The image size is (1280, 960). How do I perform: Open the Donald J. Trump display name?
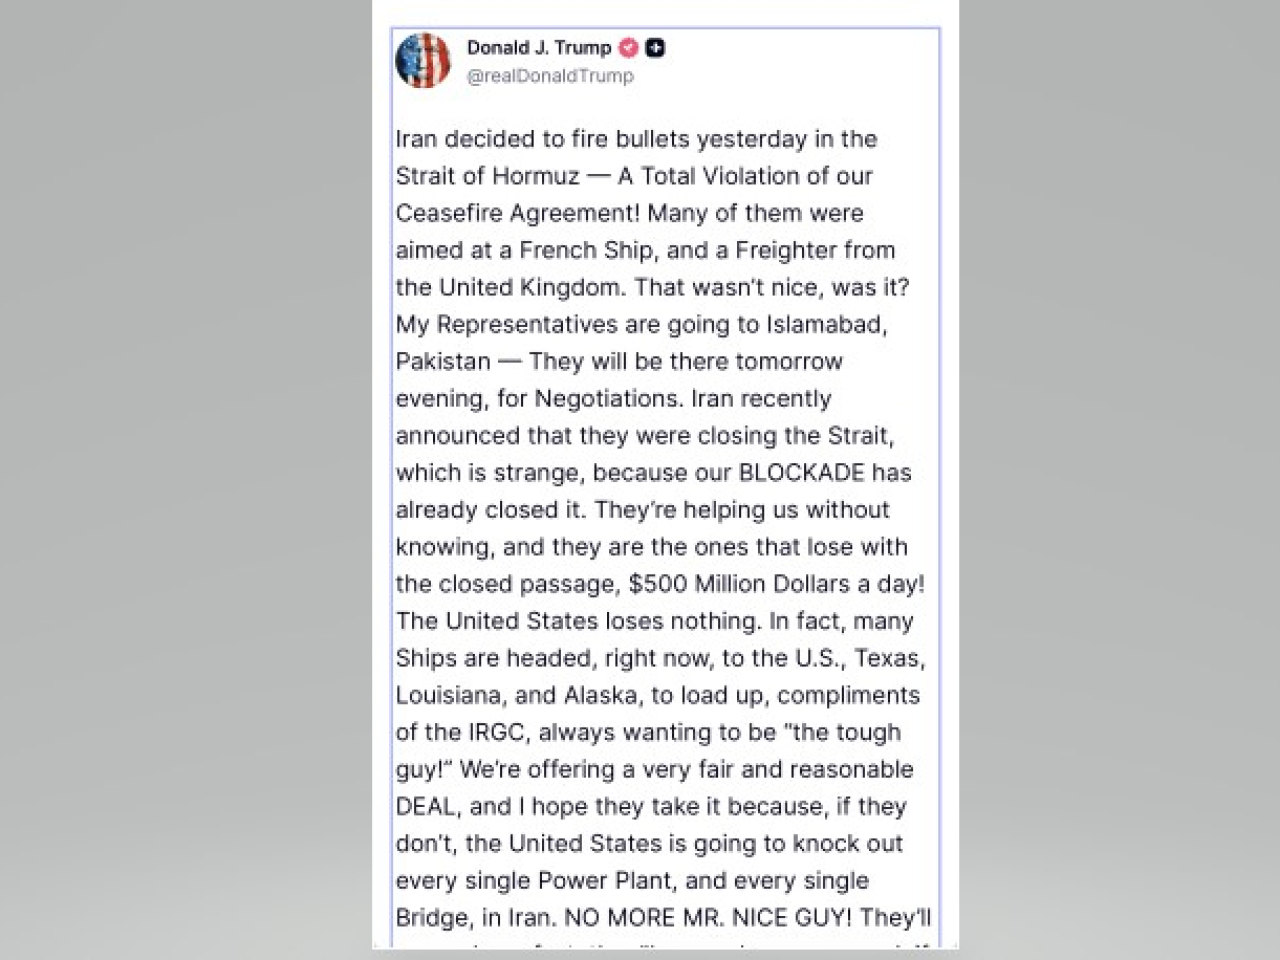[x=538, y=47]
